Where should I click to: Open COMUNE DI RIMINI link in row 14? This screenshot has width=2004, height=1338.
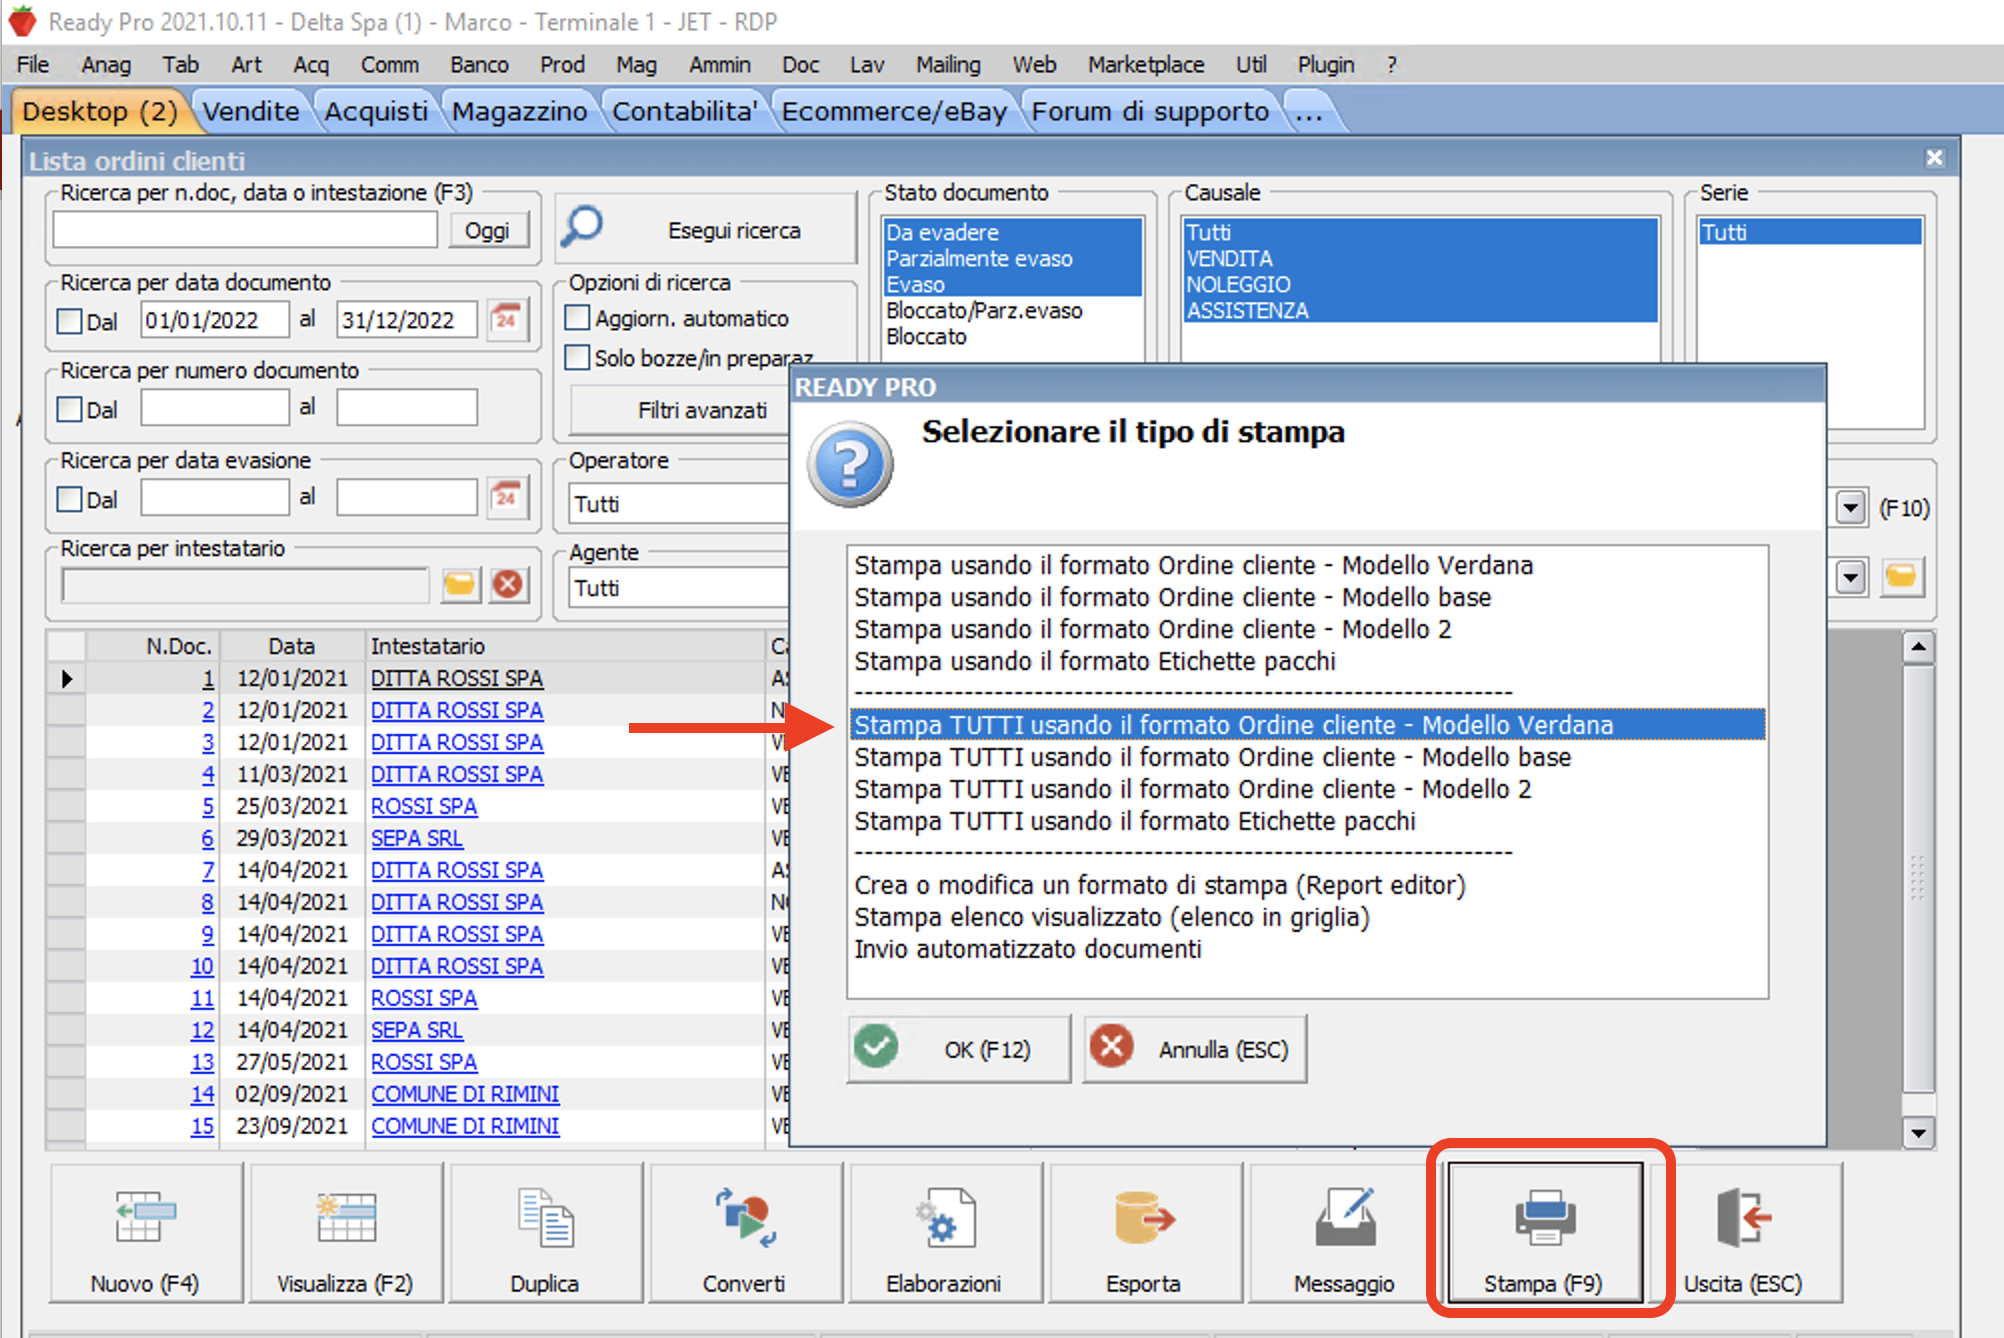[465, 1094]
